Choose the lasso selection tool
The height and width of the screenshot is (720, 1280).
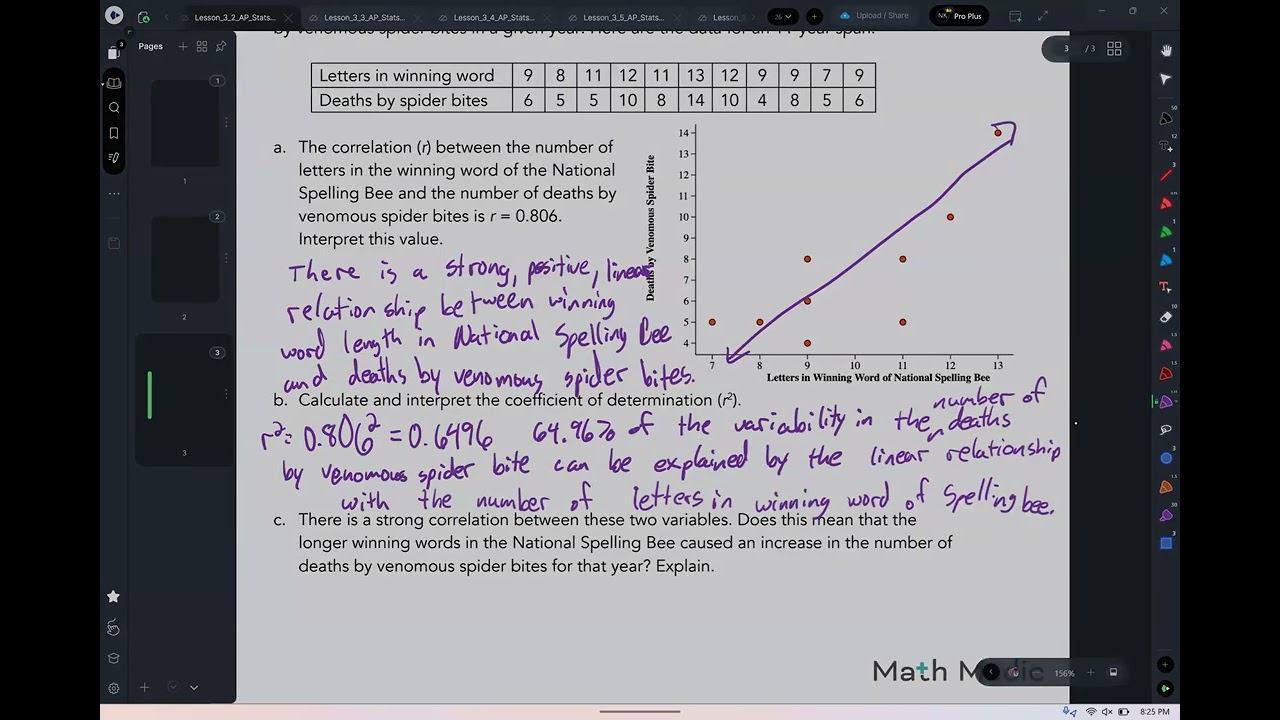1166,430
